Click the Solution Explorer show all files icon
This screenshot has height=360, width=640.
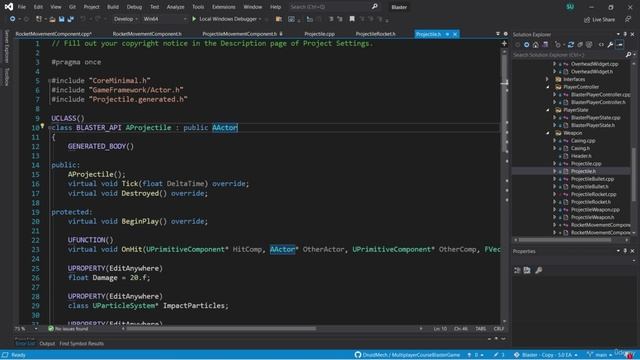(589, 44)
